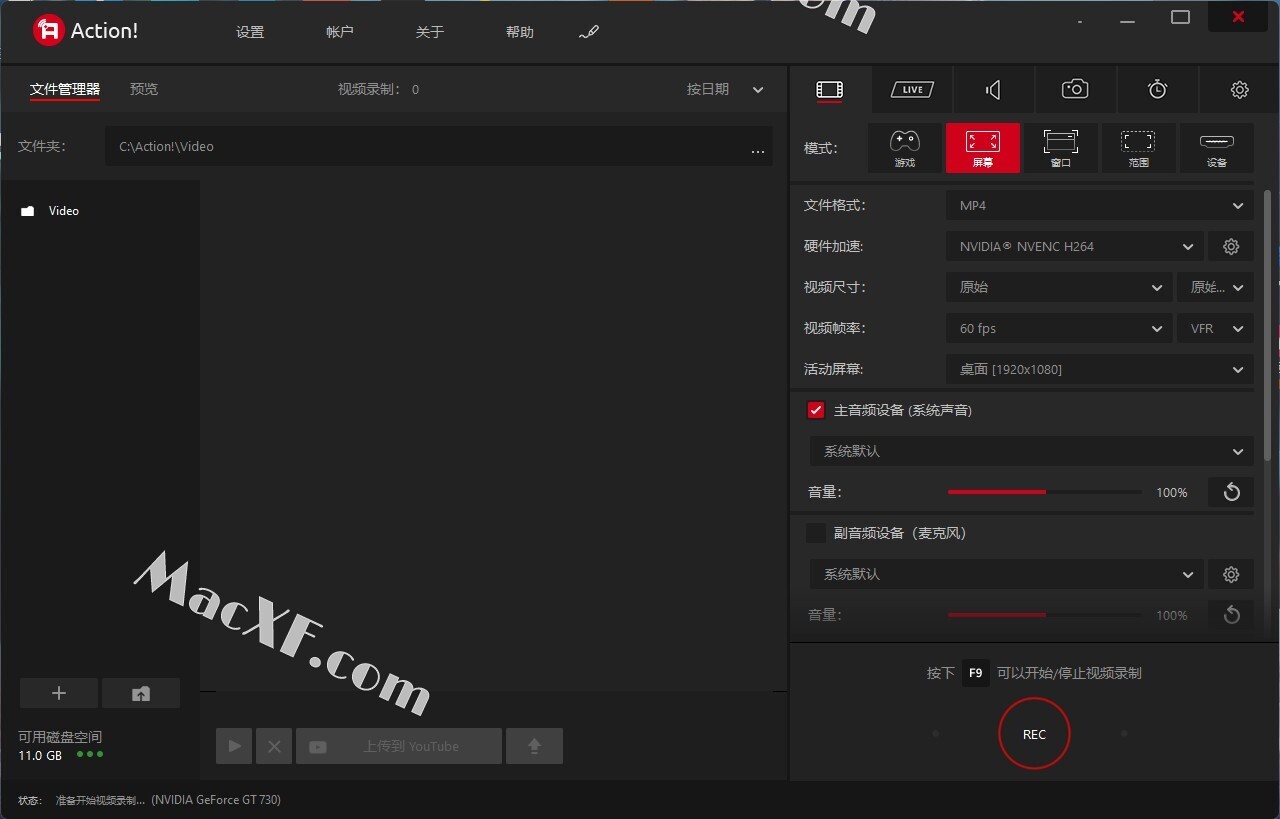
Task: Start recording with the REC button
Action: 1034,734
